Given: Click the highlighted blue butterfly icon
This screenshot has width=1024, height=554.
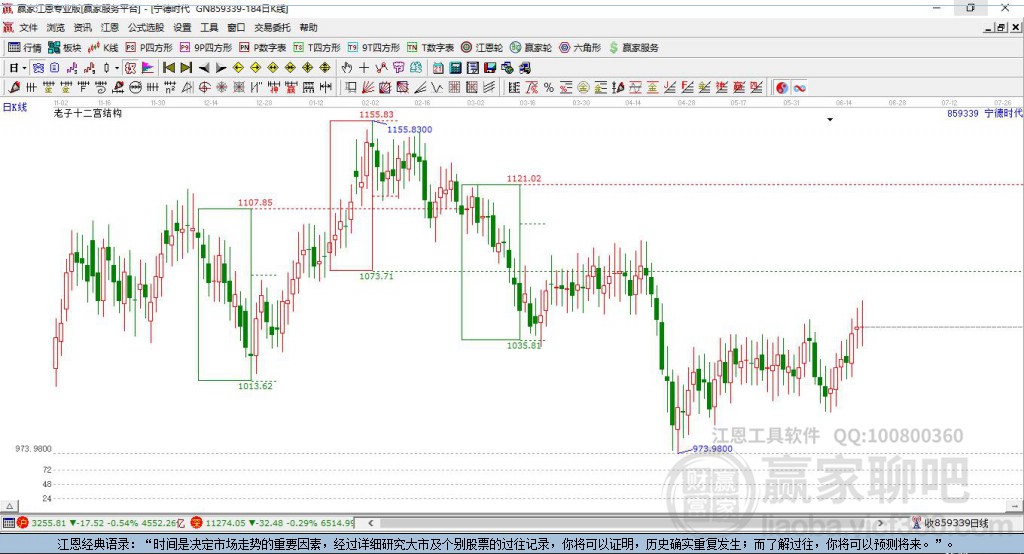Looking at the screenshot, I should [38, 68].
